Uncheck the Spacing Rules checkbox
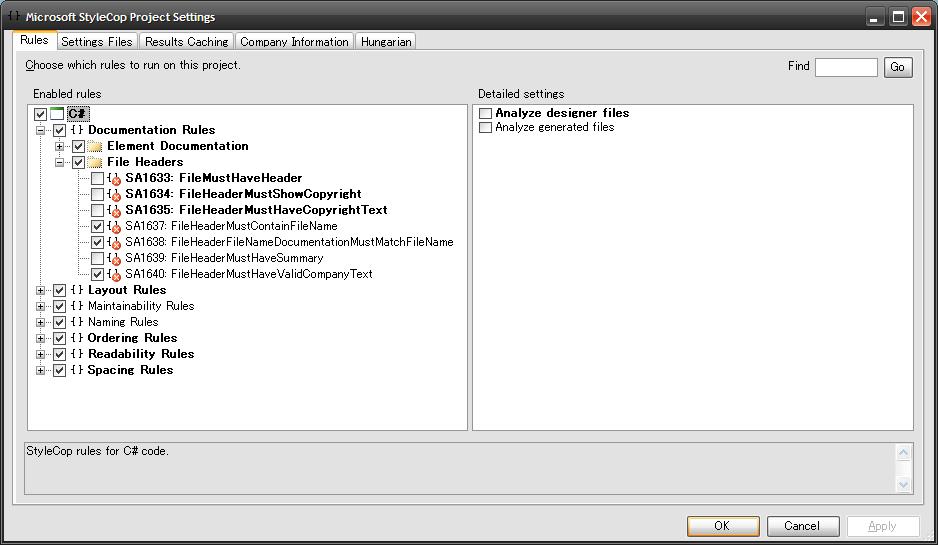Image resolution: width=938 pixels, height=545 pixels. tap(59, 370)
